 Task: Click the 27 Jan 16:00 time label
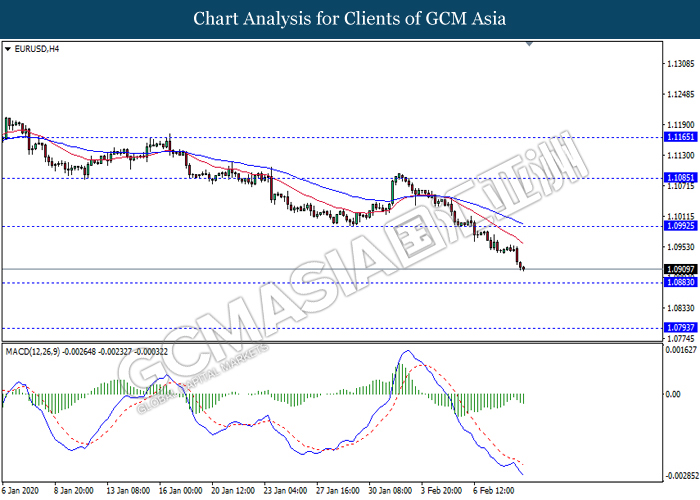click(338, 491)
